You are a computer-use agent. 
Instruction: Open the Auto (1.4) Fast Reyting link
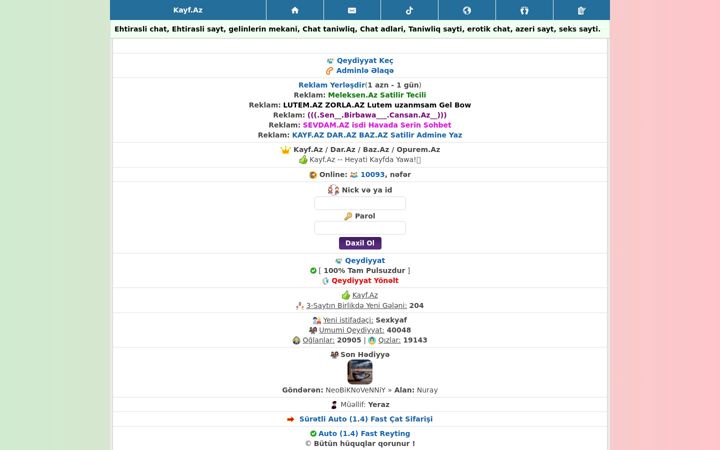coord(364,433)
